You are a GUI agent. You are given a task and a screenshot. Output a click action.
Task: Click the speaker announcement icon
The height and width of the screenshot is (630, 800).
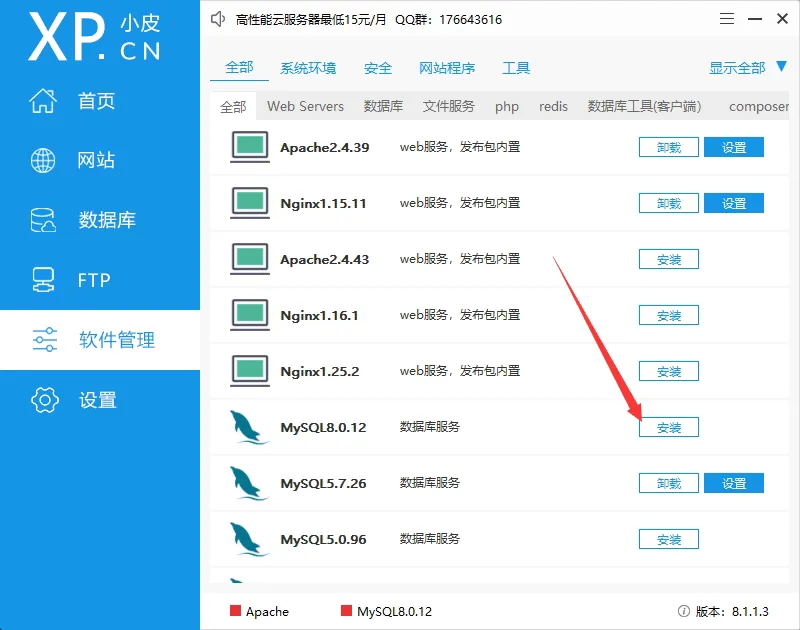(218, 19)
